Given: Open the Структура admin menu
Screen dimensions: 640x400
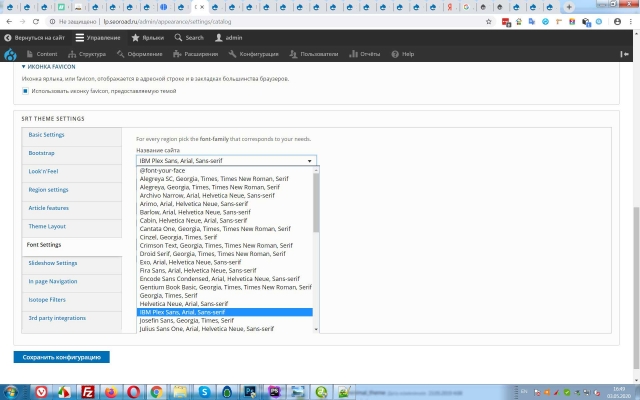Looking at the screenshot, I should tap(91, 54).
